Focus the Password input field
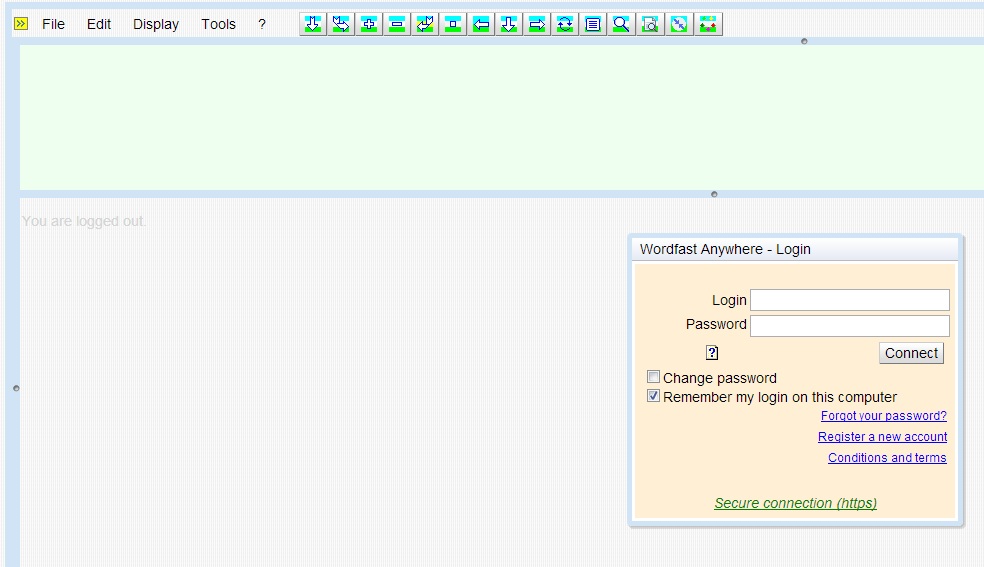 (850, 326)
